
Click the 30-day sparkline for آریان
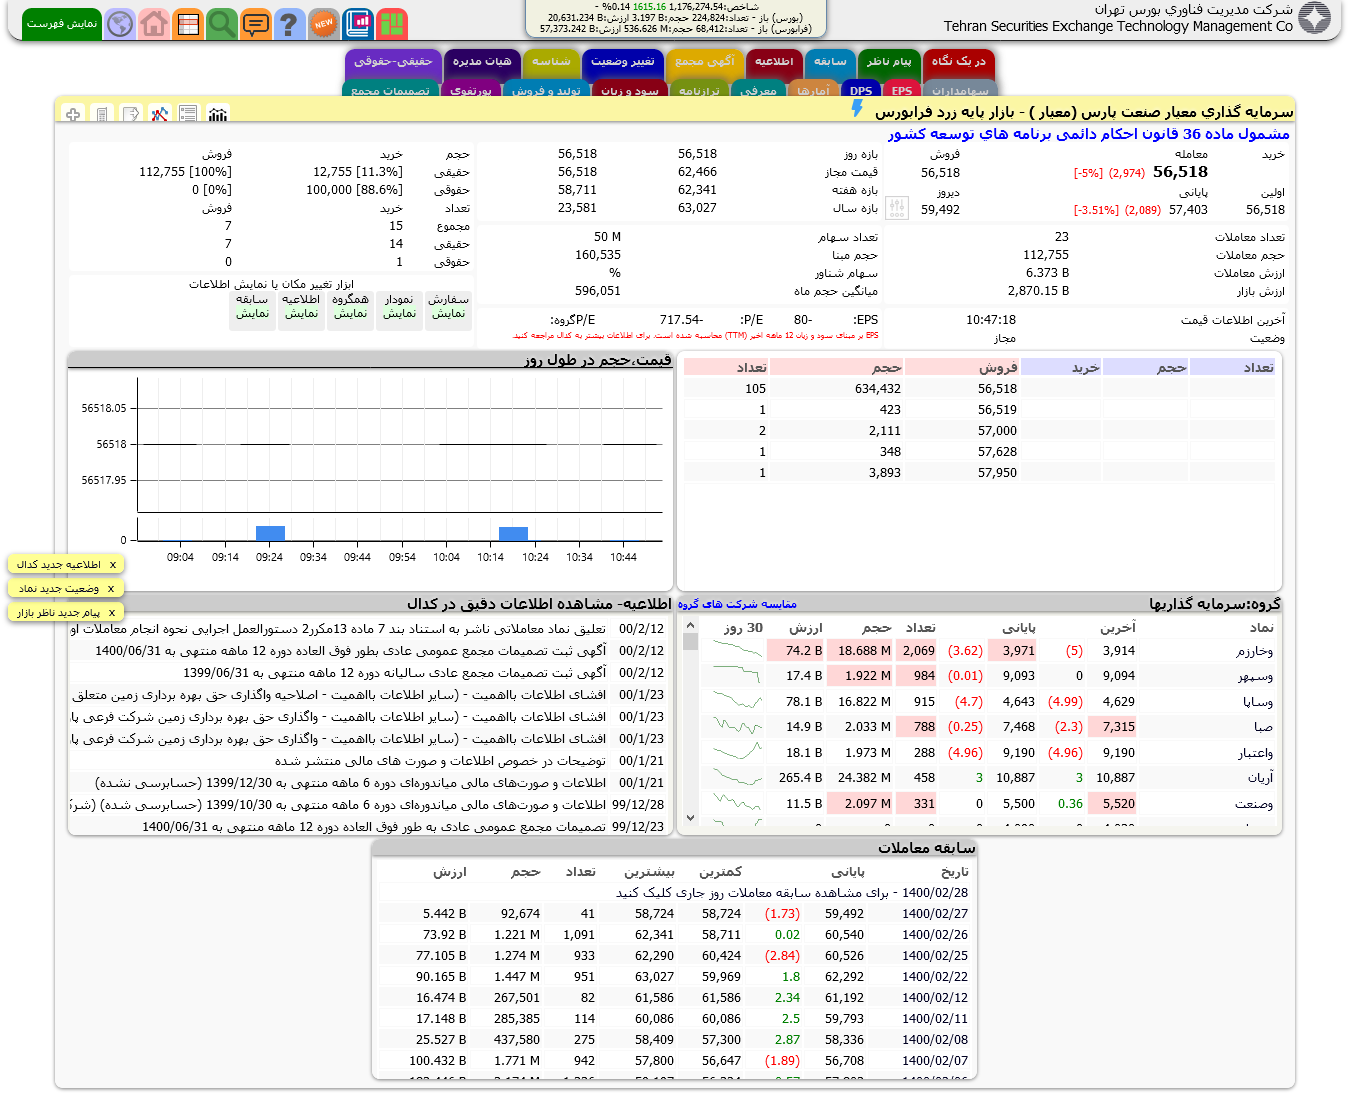coord(737,777)
